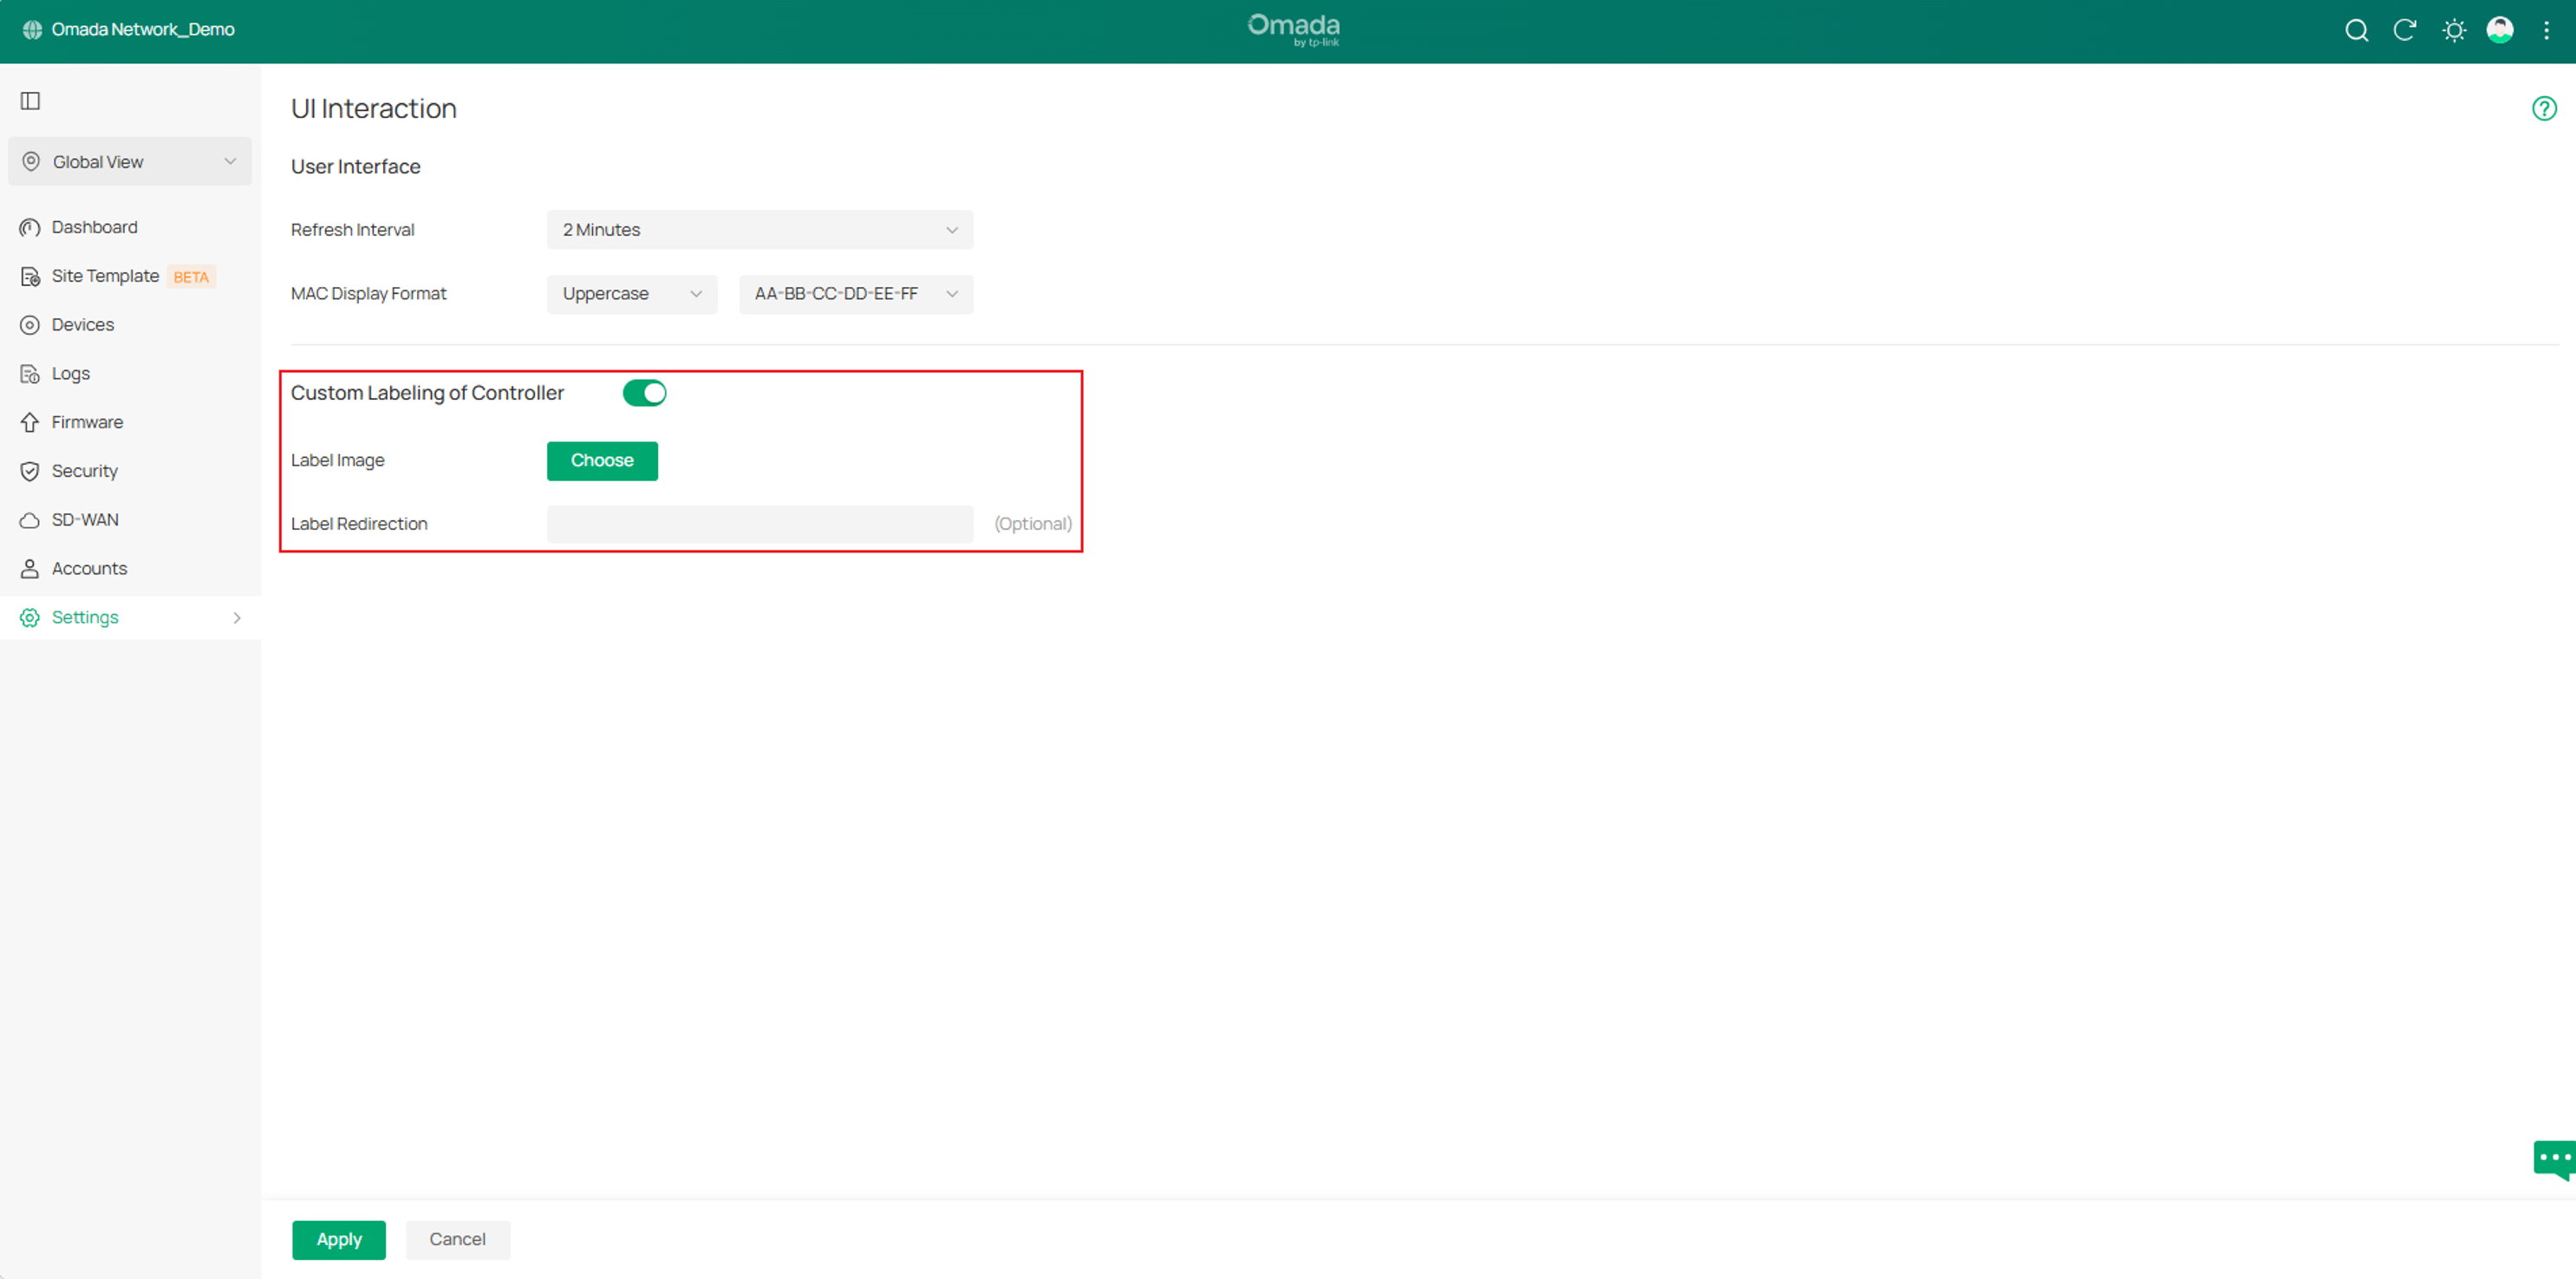The width and height of the screenshot is (2576, 1279).
Task: Click the Custom Labeling of Controller label
Action: [x=427, y=393]
